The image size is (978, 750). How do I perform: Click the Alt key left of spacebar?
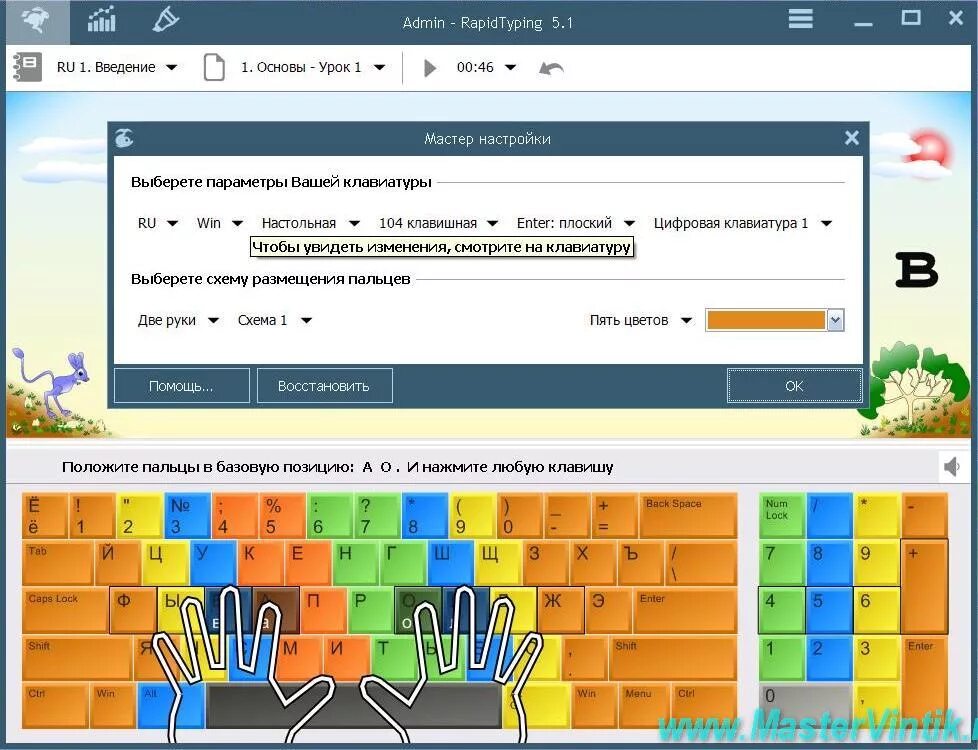[171, 705]
